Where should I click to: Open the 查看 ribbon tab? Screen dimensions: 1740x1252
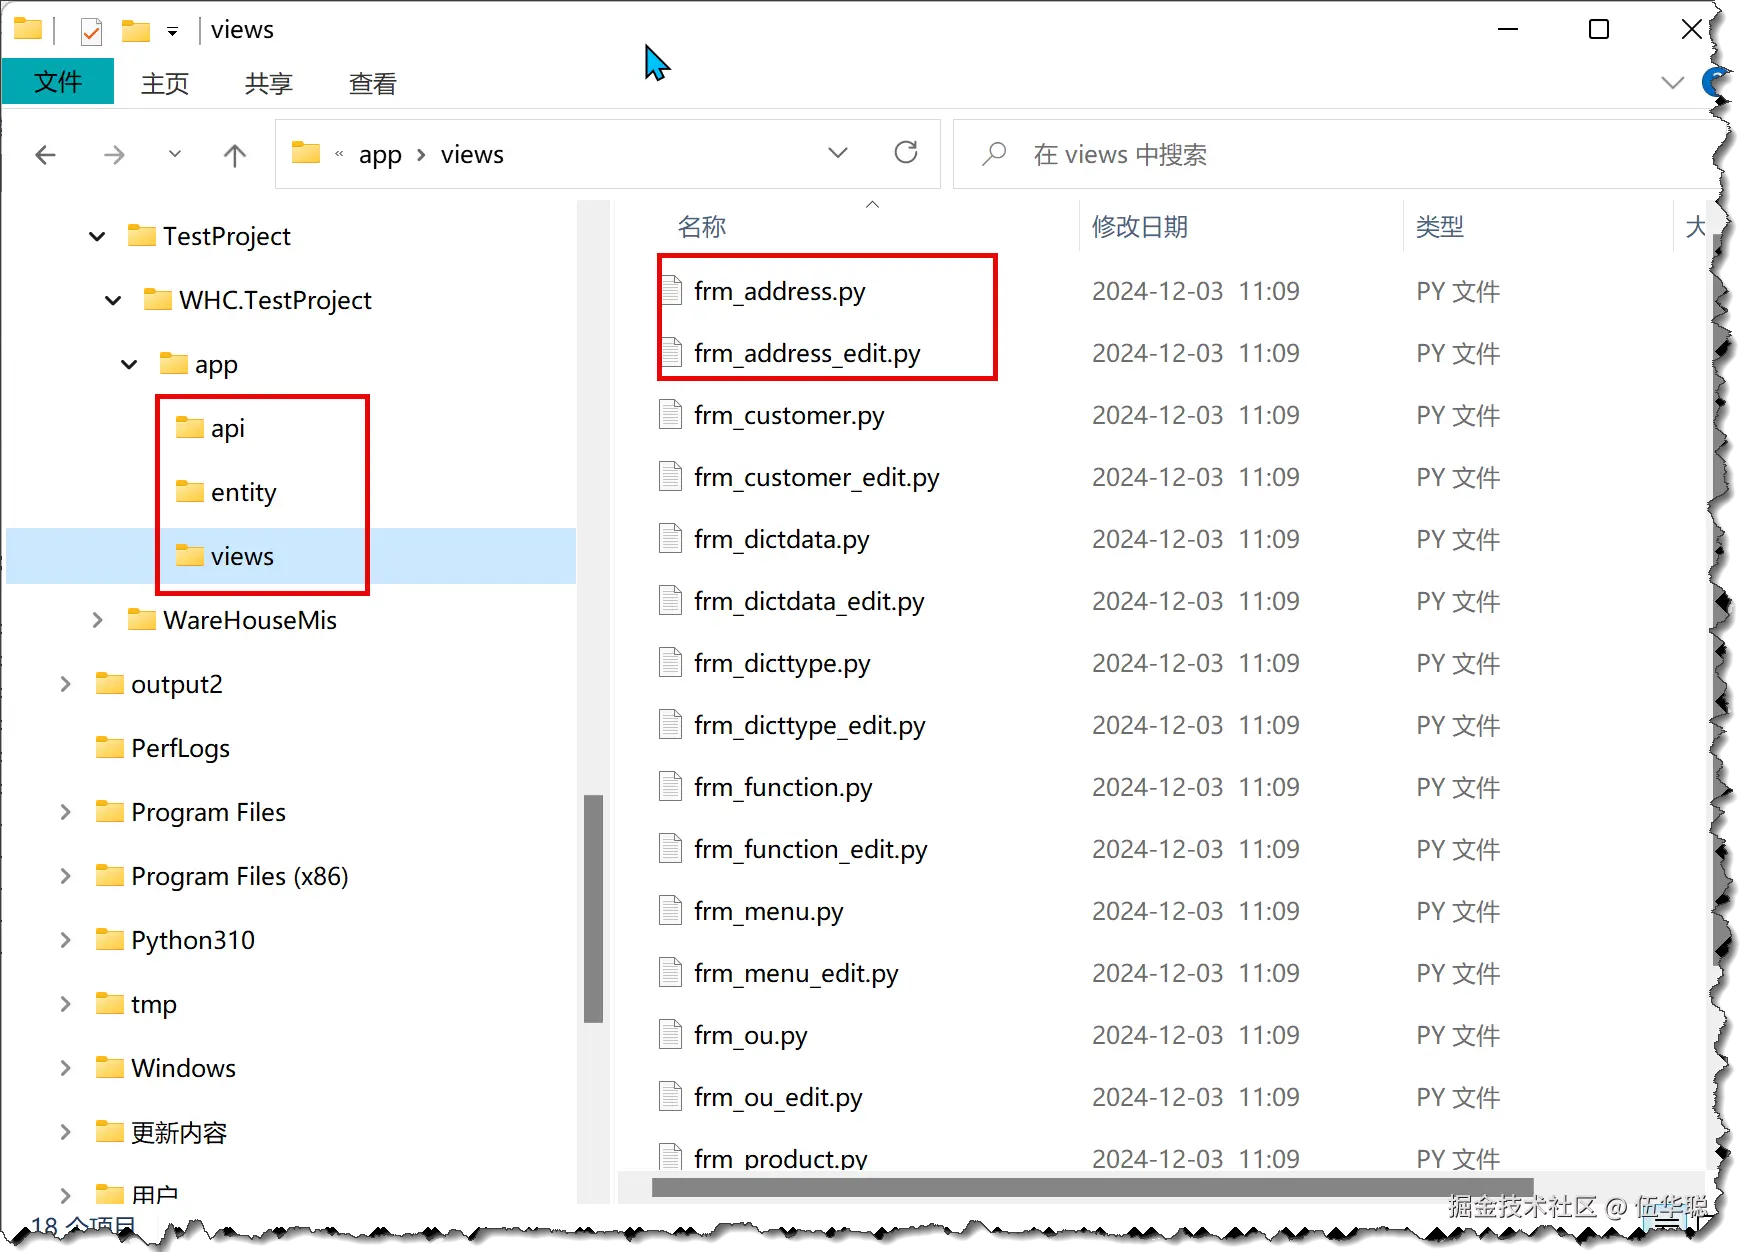(x=373, y=84)
